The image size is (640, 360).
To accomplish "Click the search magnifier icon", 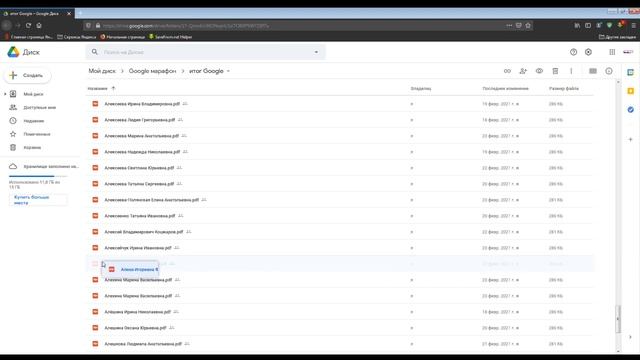I will coord(95,52).
